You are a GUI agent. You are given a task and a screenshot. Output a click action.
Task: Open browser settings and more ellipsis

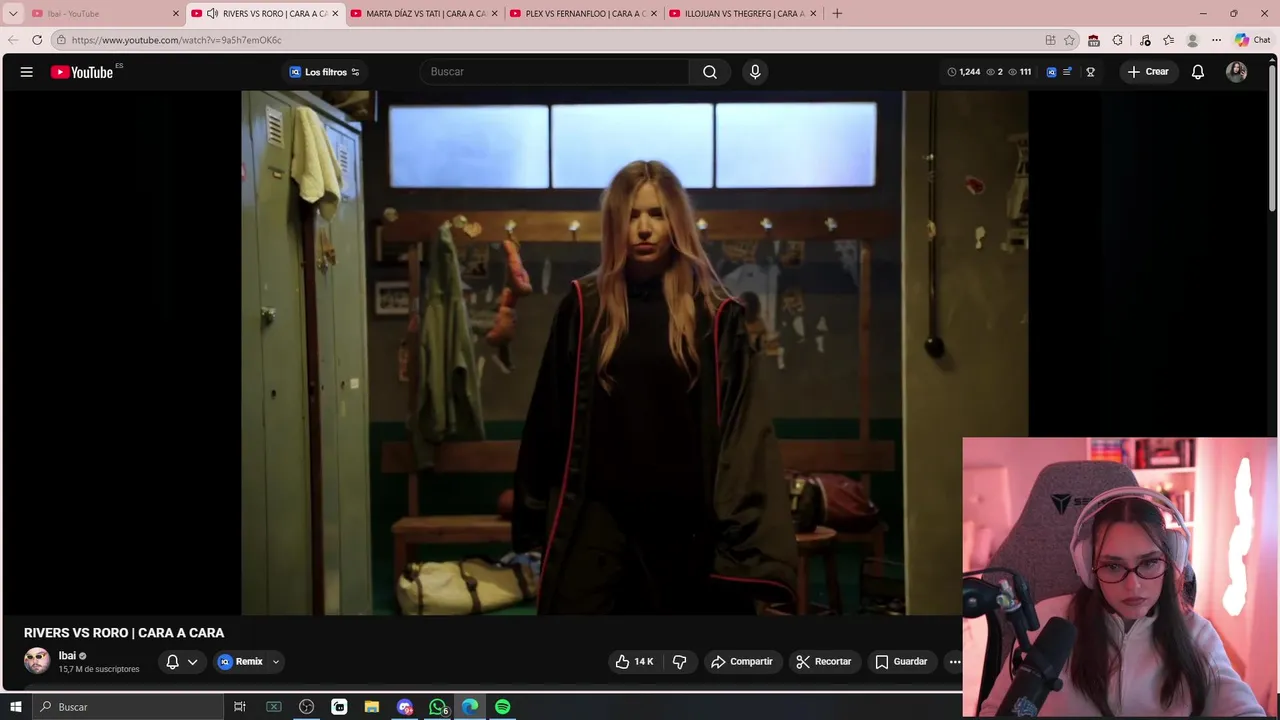click(x=1216, y=40)
